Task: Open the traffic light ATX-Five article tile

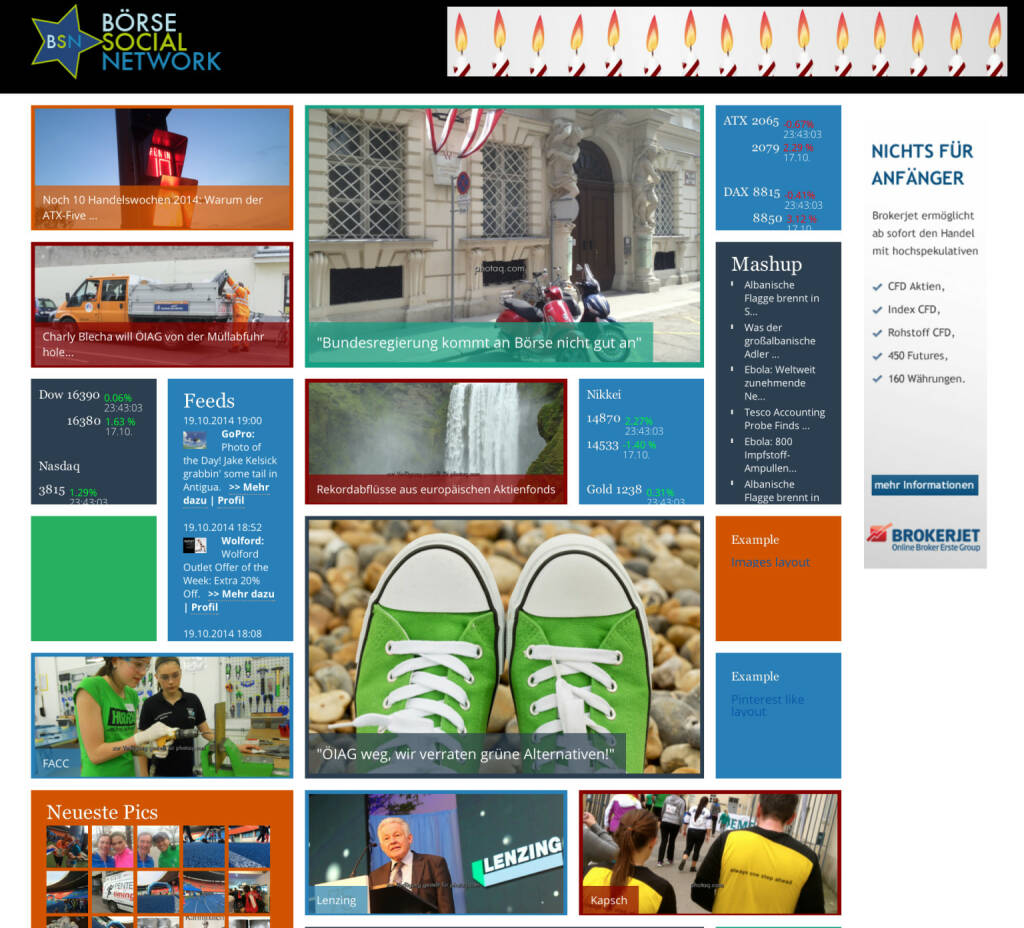Action: pos(162,167)
